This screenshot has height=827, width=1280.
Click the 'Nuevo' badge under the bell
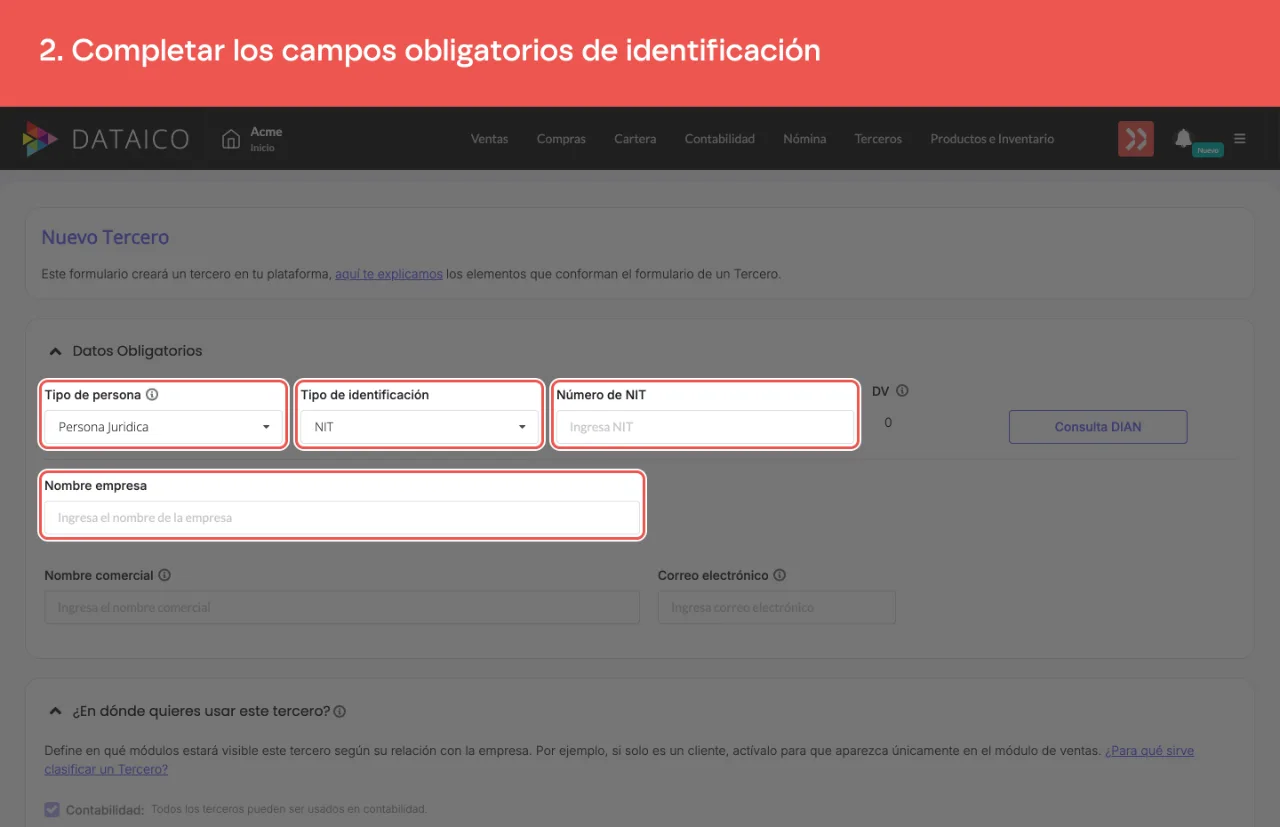point(1208,150)
